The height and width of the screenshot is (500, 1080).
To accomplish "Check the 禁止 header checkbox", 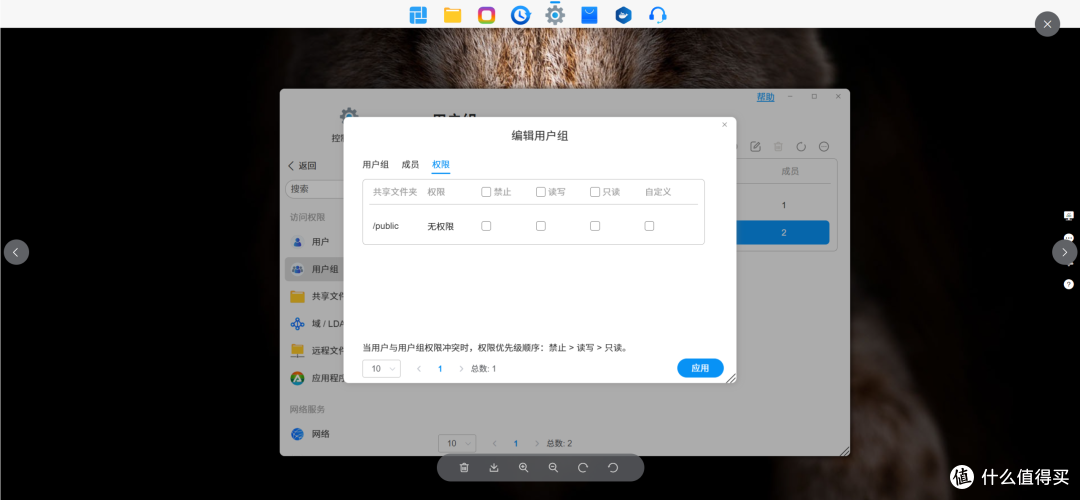I will point(486,192).
